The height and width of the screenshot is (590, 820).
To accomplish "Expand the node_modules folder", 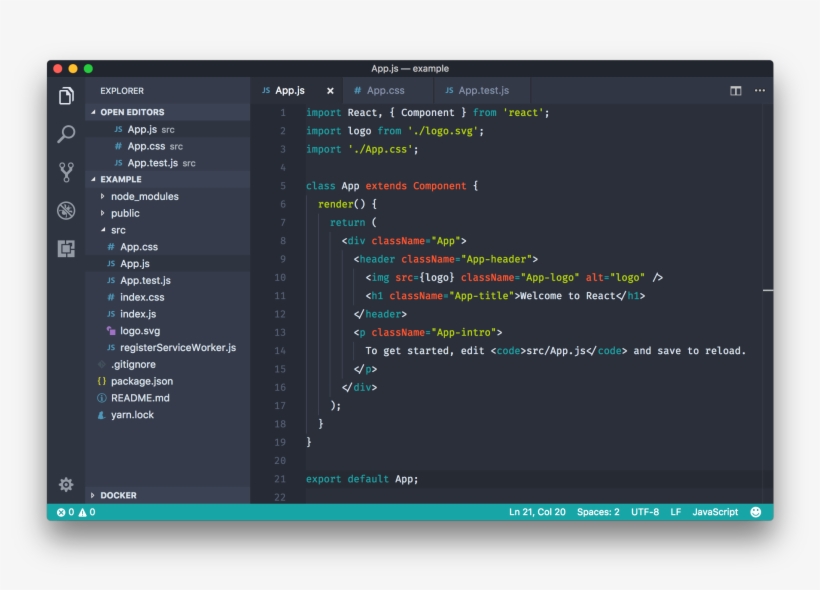I will point(144,196).
